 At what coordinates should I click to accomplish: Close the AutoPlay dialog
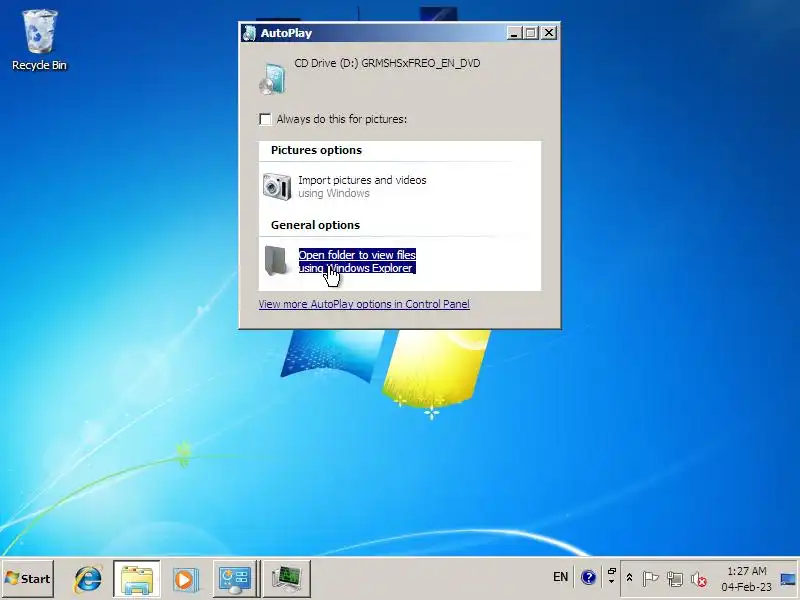point(548,33)
